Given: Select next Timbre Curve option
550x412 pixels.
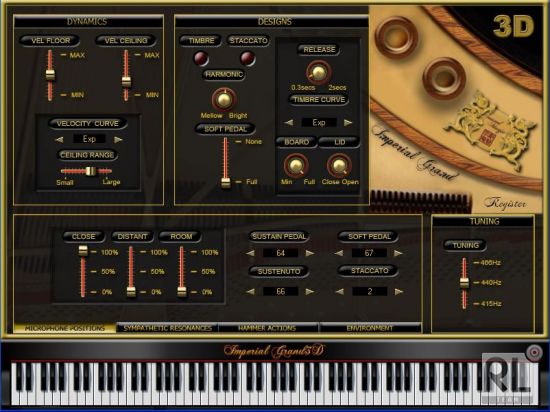Looking at the screenshot, I should (x=348, y=122).
